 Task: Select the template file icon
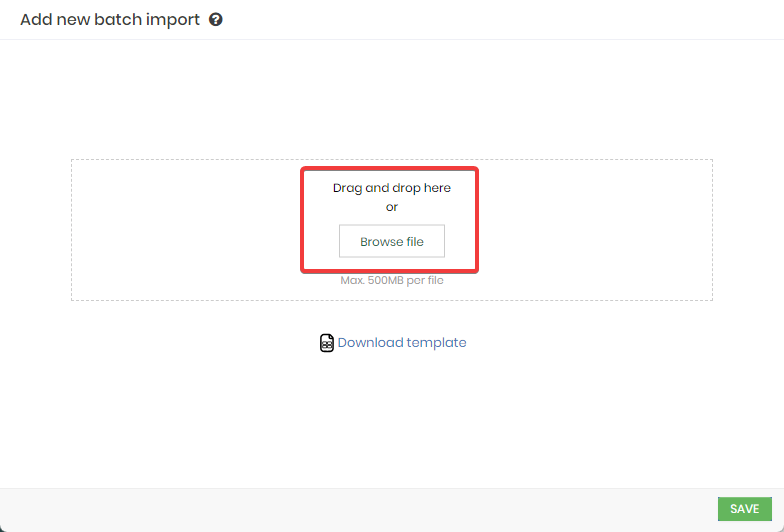click(x=326, y=343)
